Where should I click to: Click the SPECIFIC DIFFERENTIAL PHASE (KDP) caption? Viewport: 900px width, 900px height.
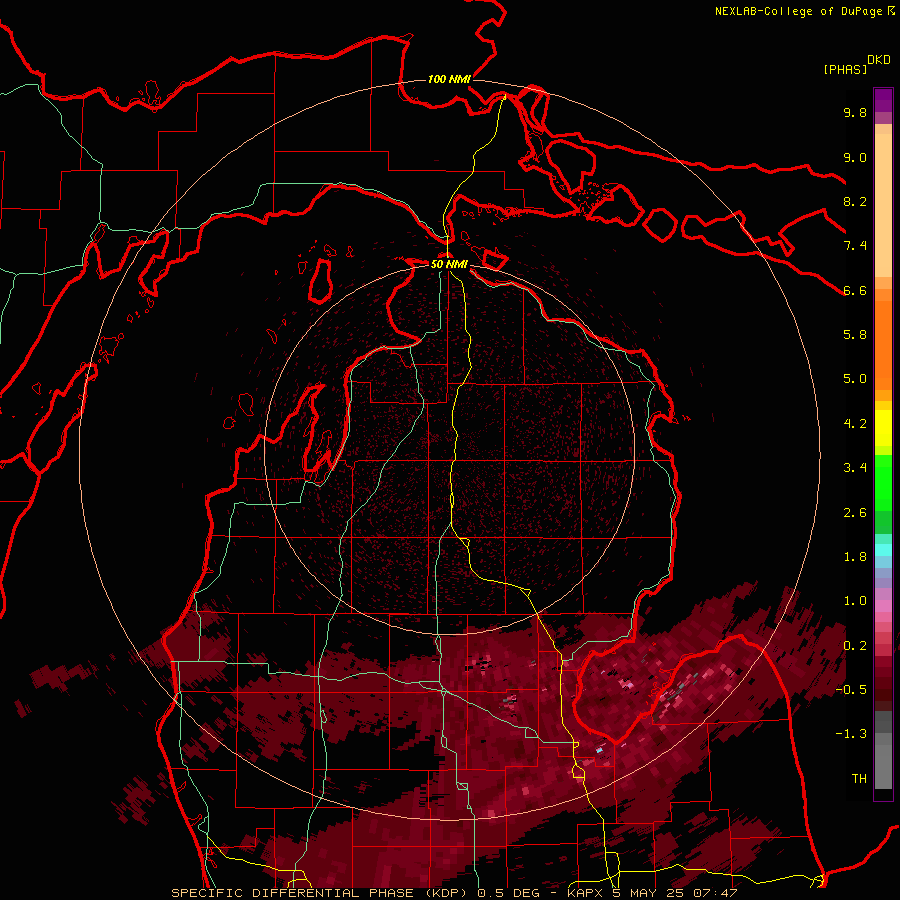[x=318, y=893]
